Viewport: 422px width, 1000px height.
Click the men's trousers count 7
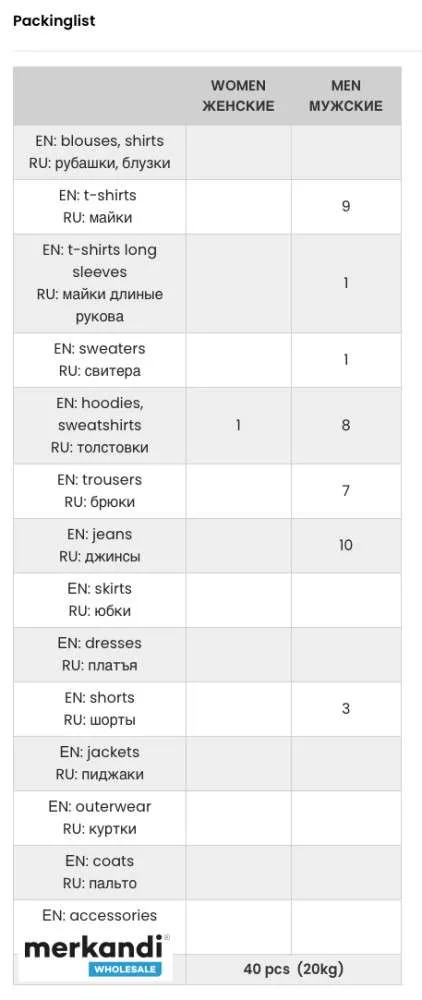click(x=346, y=490)
